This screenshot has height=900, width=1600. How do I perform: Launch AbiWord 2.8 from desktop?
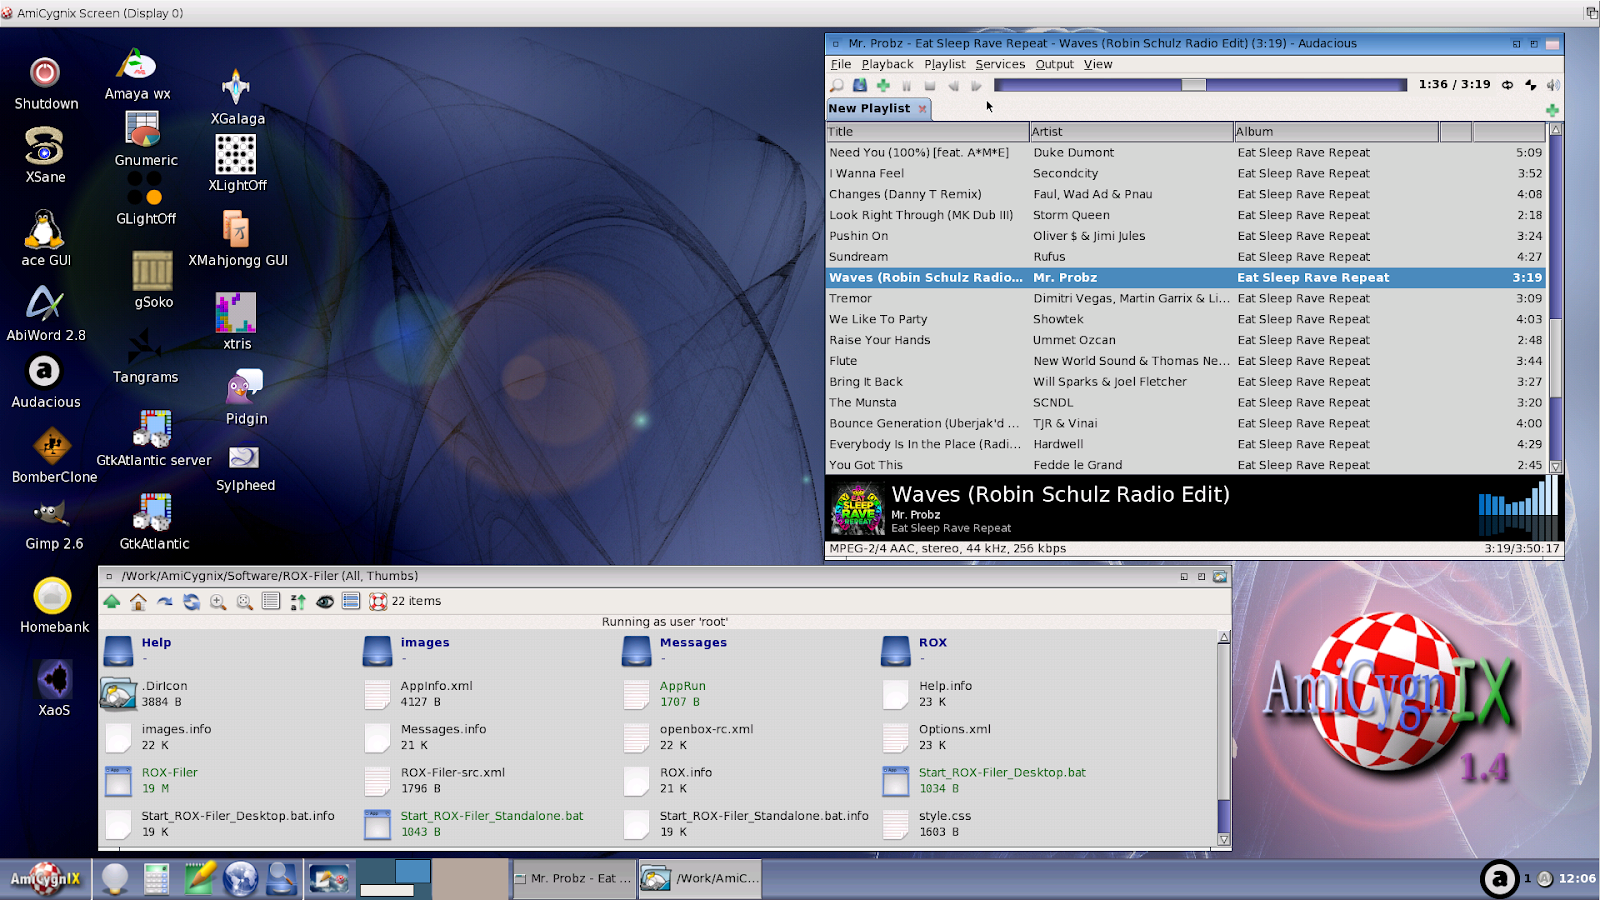click(45, 314)
